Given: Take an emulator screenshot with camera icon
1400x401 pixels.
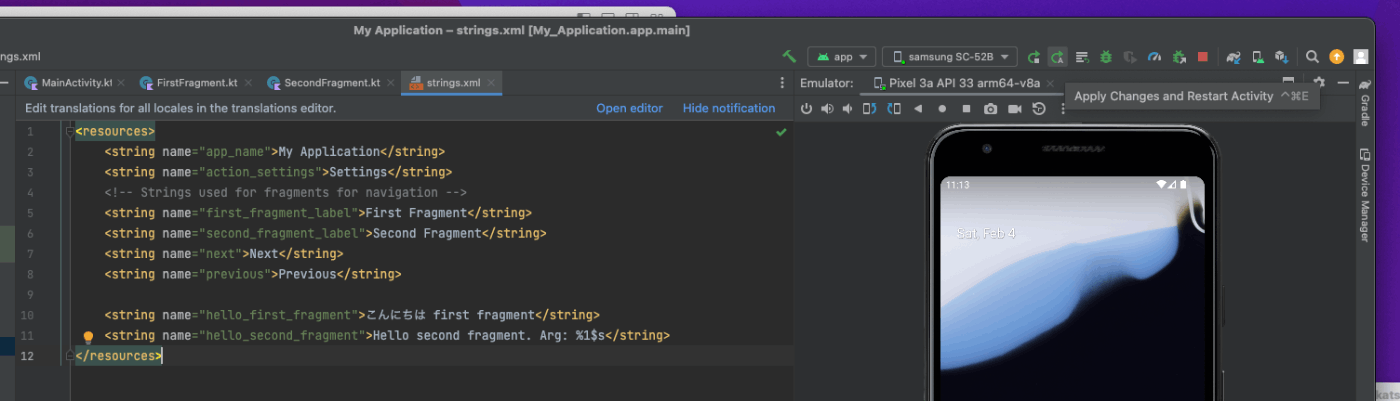Looking at the screenshot, I should (990, 108).
